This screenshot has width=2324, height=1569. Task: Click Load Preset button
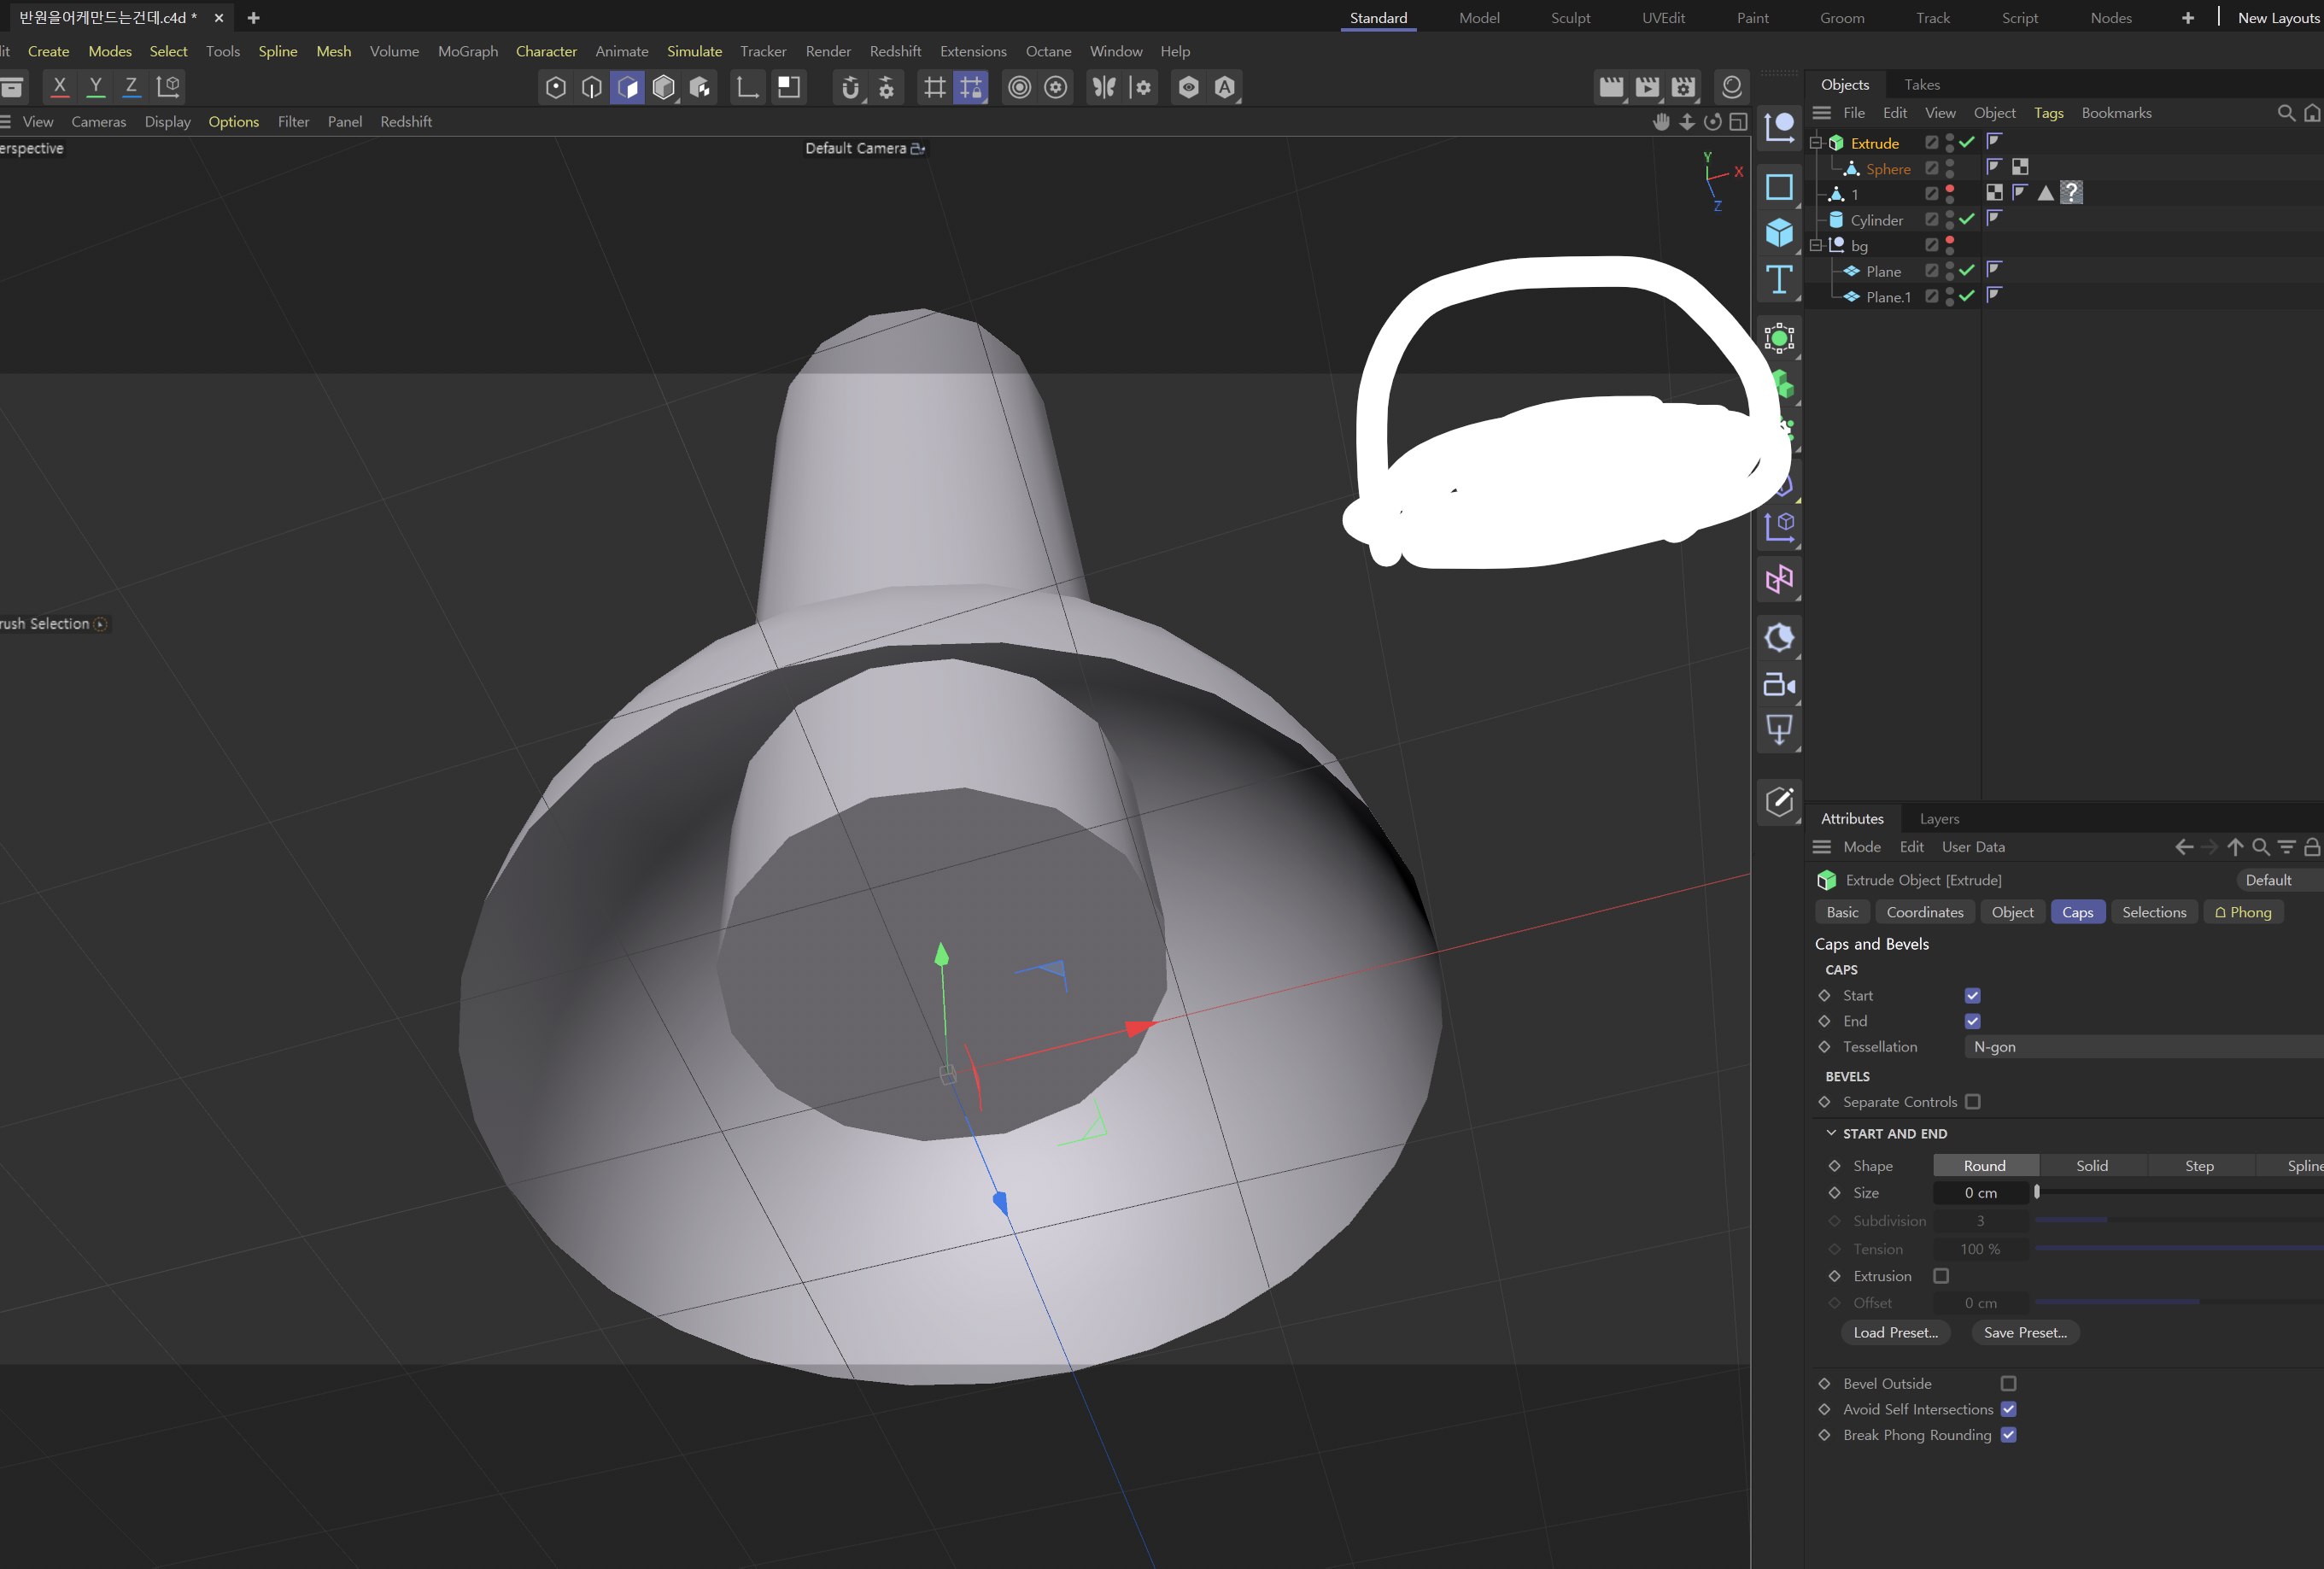1895,1332
